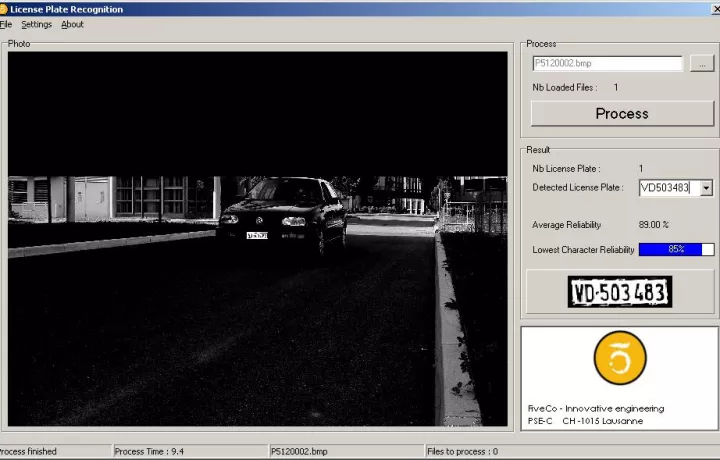Click the app icon in the title bar
This screenshot has width=720, height=460.
click(x=4, y=9)
